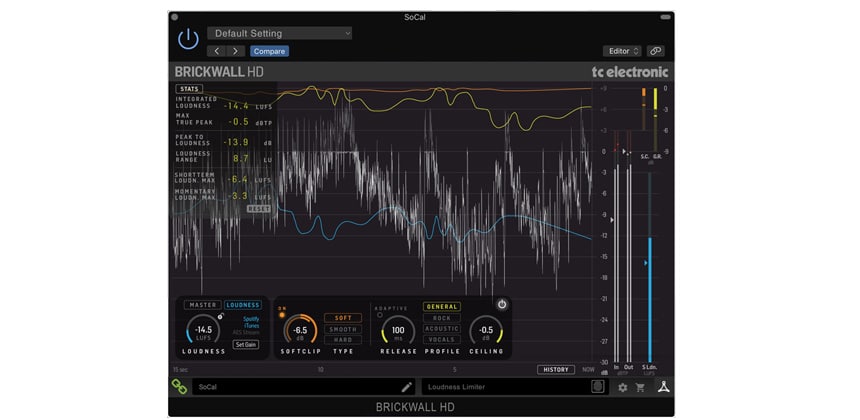Go to previous preset arrow
The height and width of the screenshot is (420, 860).
tap(217, 51)
